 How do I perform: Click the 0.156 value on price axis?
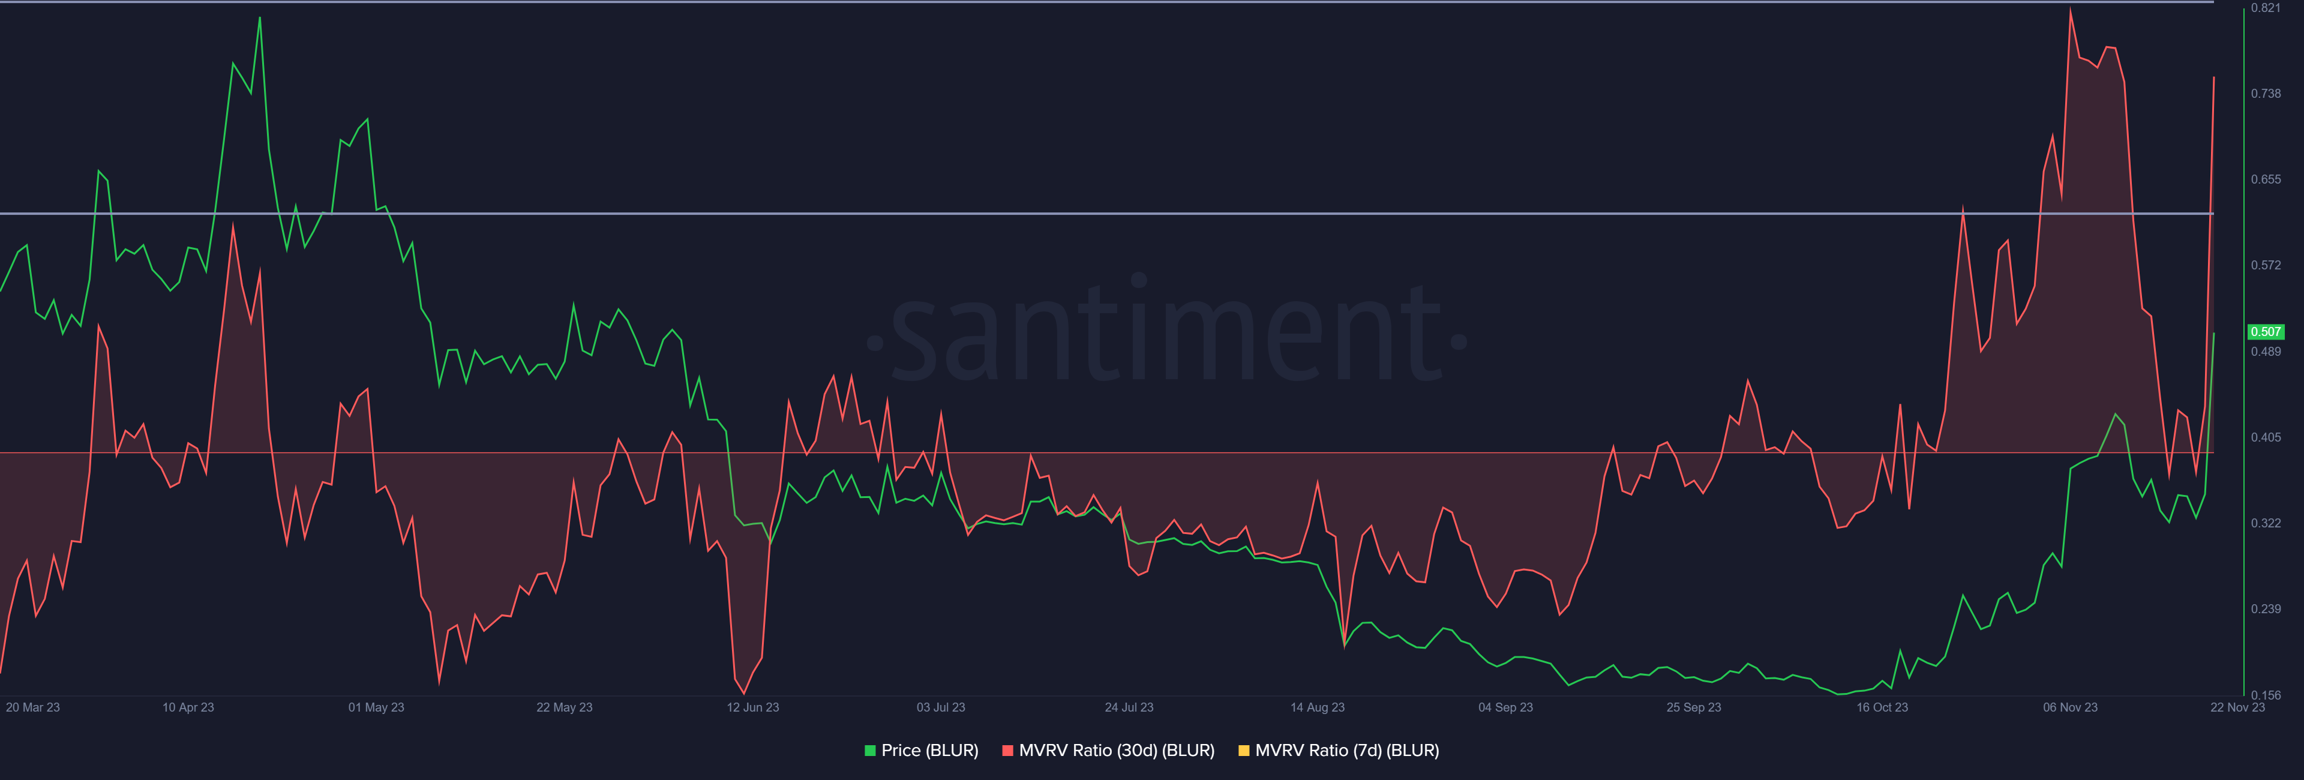(x=2265, y=694)
